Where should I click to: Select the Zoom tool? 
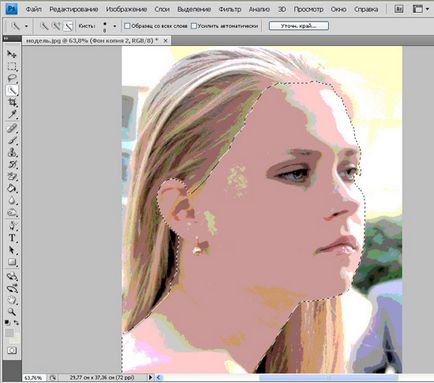click(12, 312)
